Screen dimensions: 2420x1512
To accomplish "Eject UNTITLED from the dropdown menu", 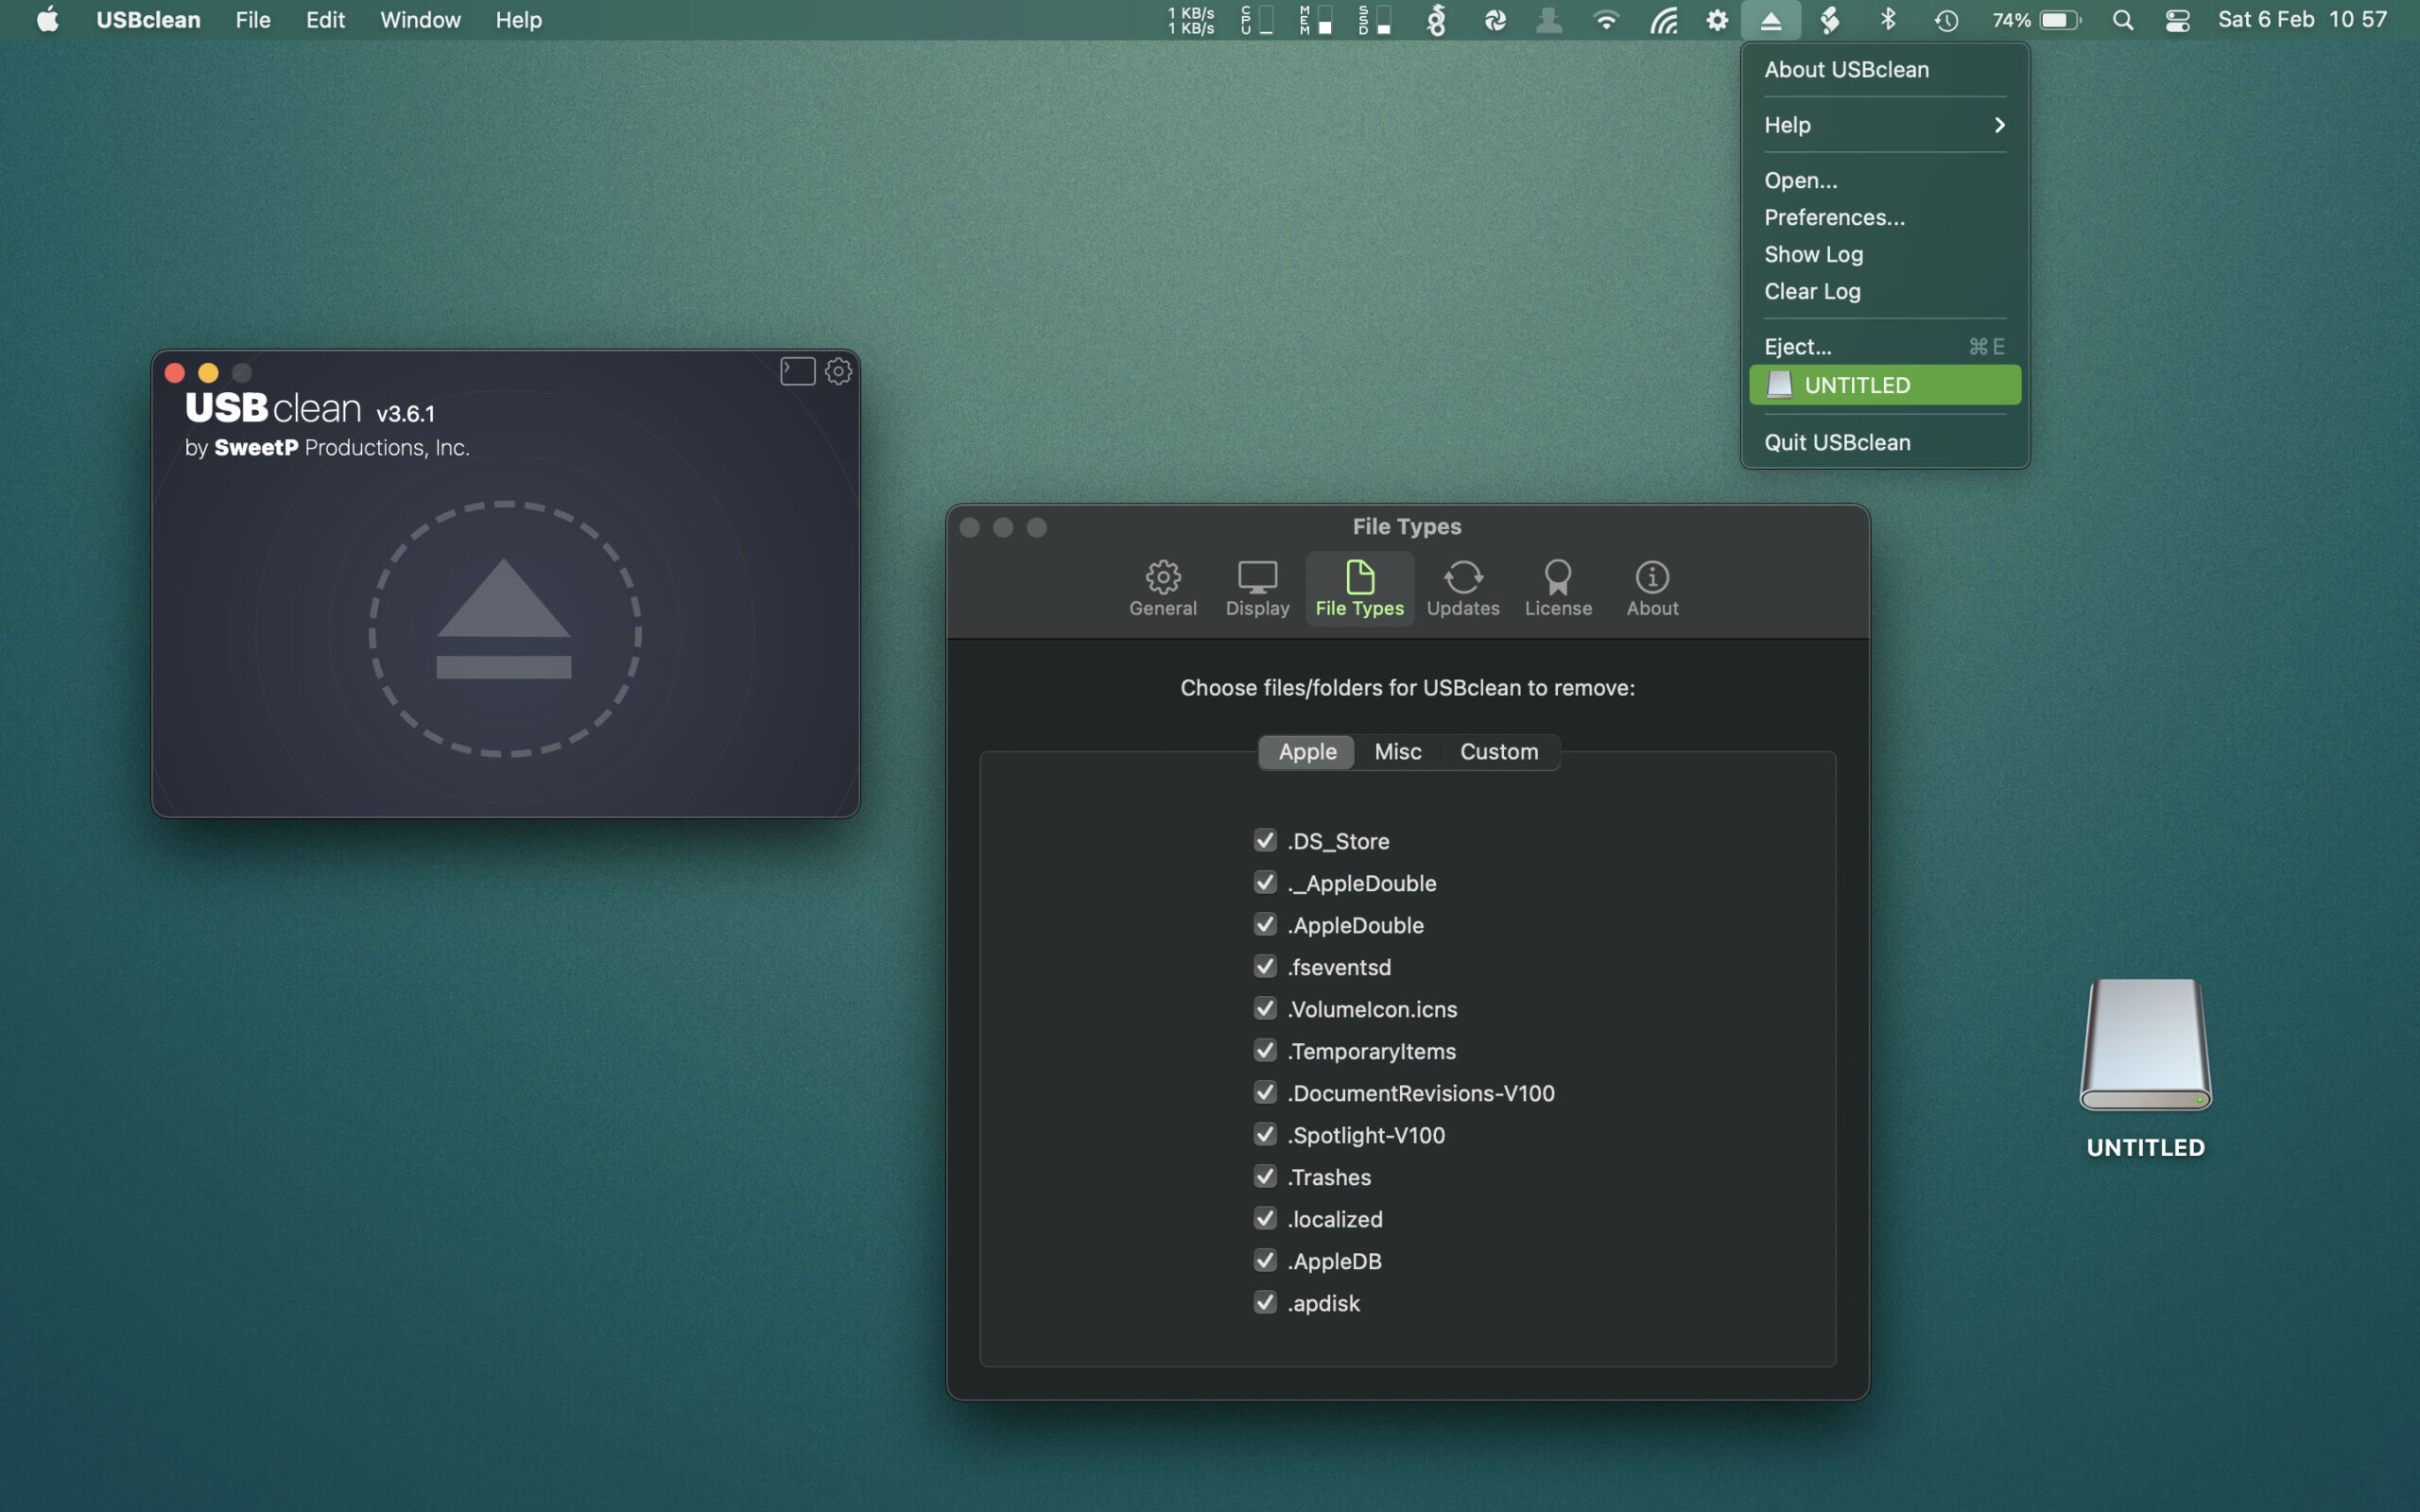I will 1885,385.
